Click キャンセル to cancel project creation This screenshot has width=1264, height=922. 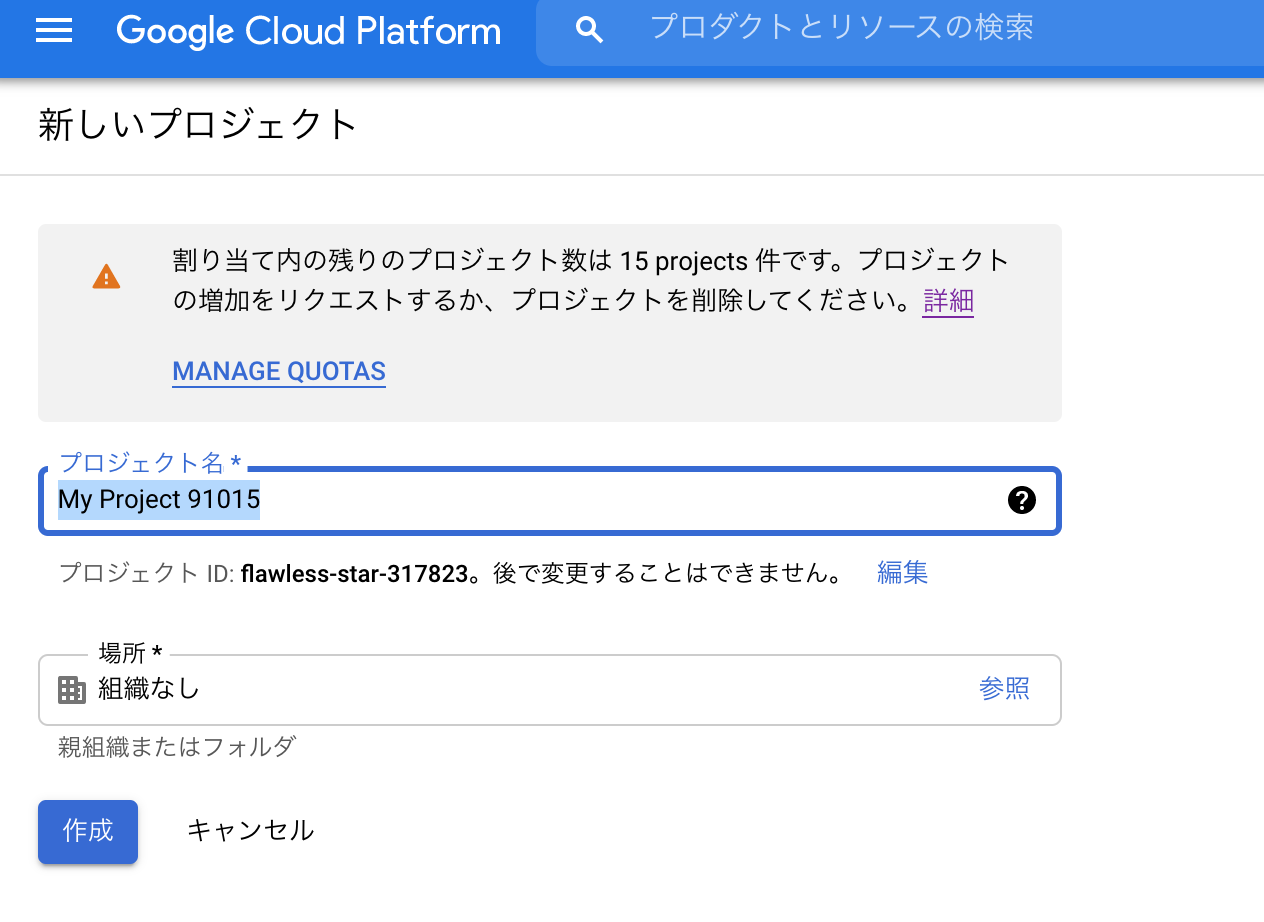(250, 830)
